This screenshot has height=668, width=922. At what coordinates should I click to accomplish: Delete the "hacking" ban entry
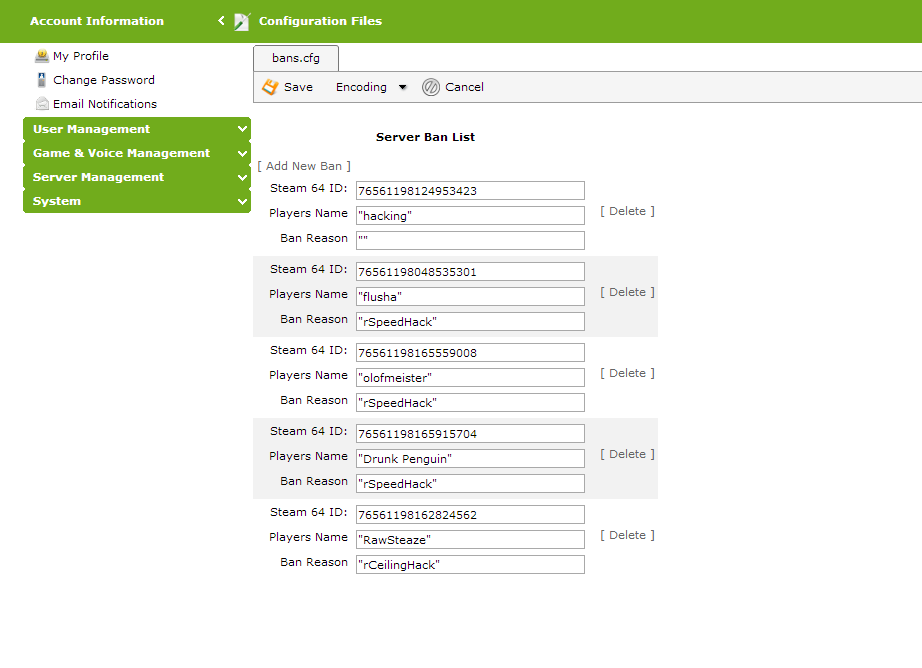[627, 211]
